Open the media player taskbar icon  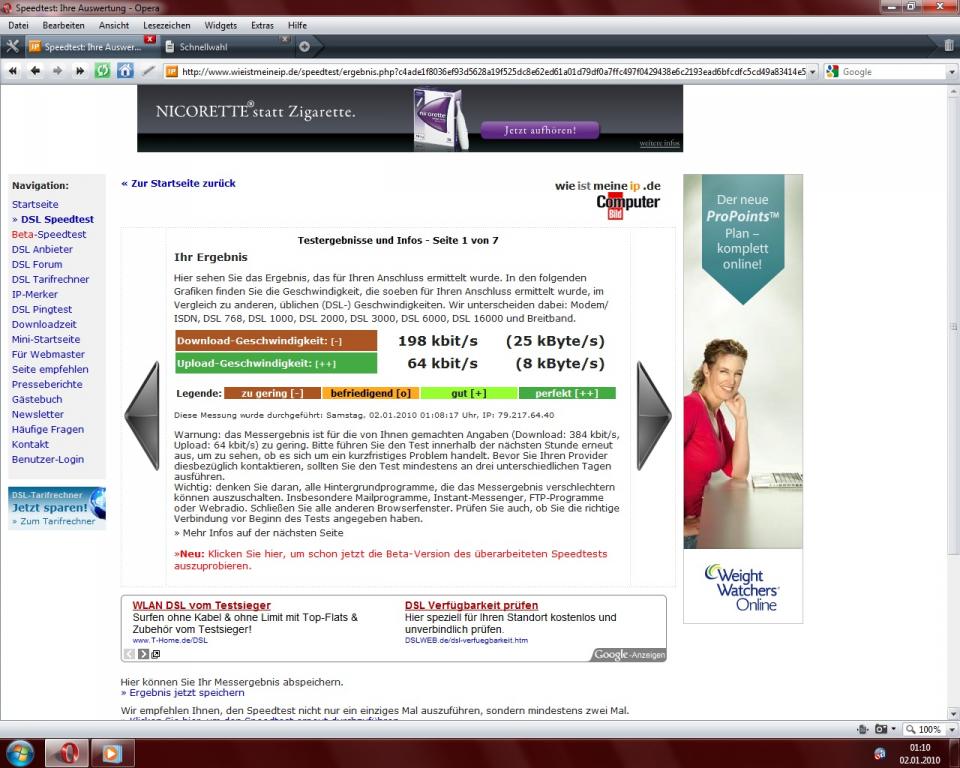(111, 753)
